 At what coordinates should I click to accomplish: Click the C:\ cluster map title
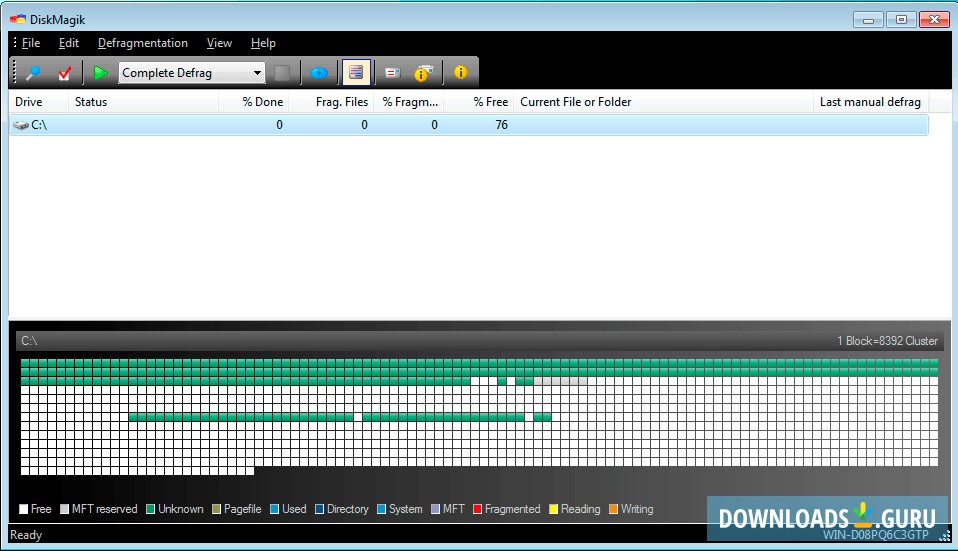pyautogui.click(x=29, y=341)
